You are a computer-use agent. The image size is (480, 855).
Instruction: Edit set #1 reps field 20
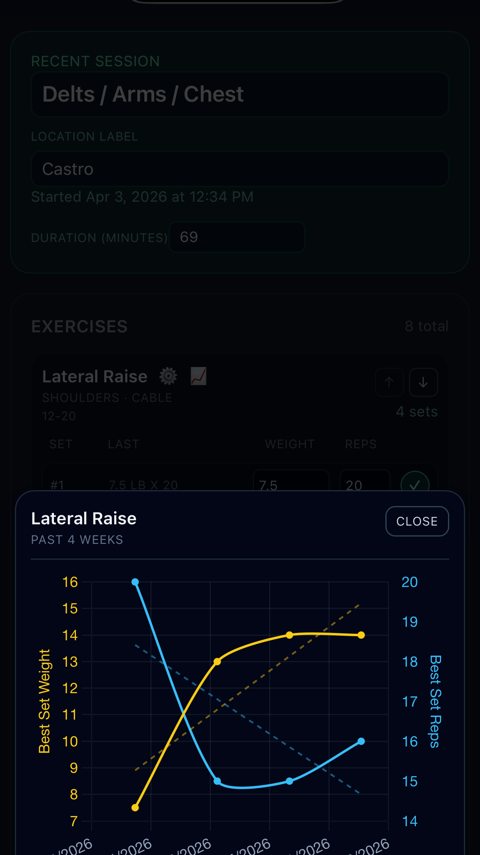pos(365,484)
